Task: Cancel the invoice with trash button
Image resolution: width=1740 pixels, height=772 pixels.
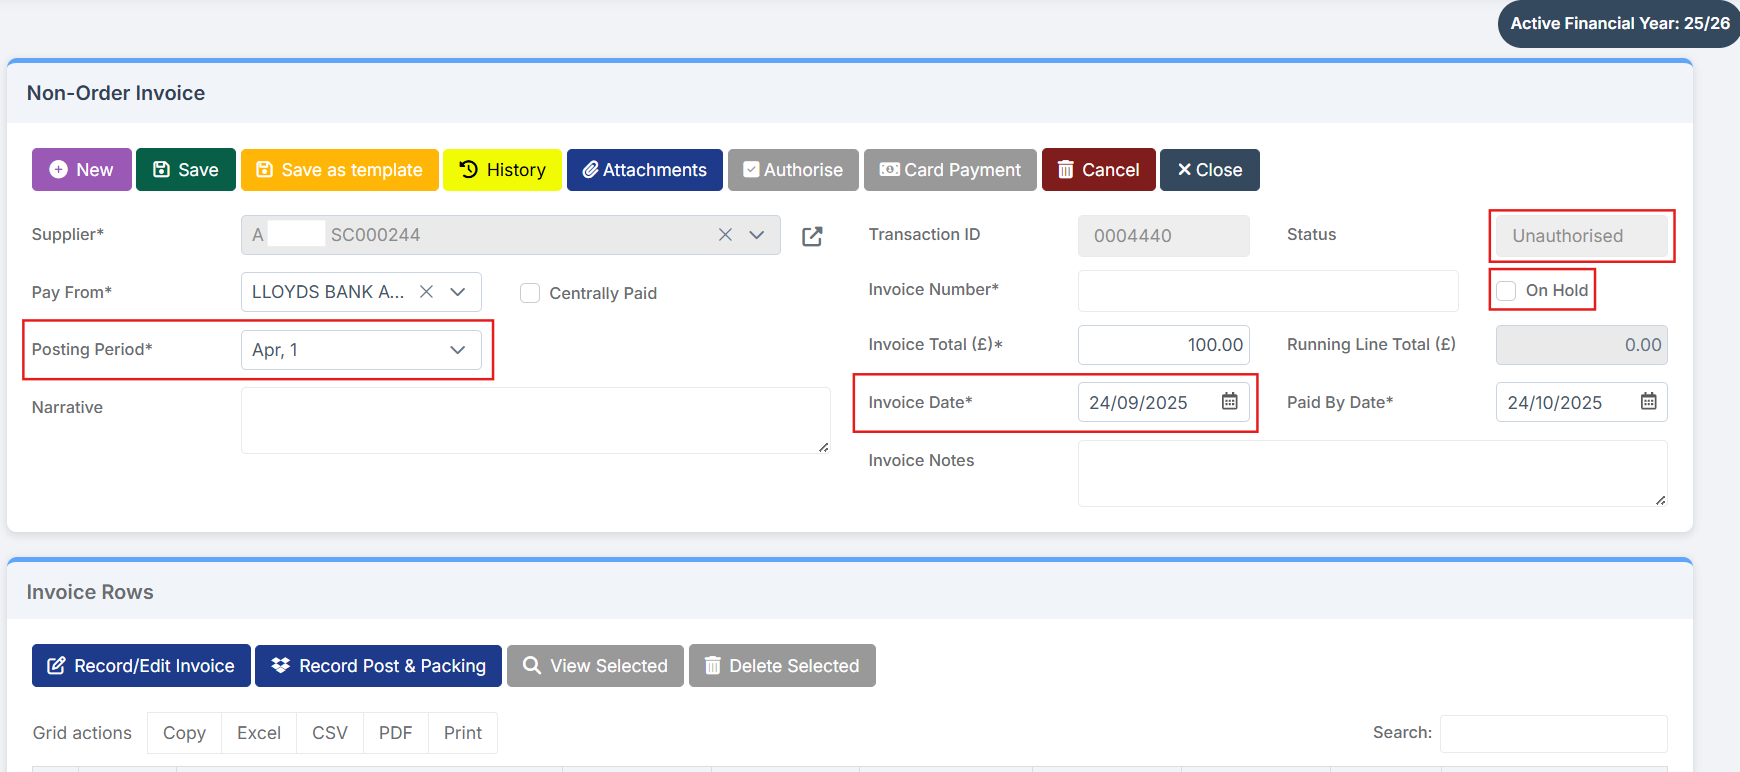Action: pyautogui.click(x=1098, y=170)
